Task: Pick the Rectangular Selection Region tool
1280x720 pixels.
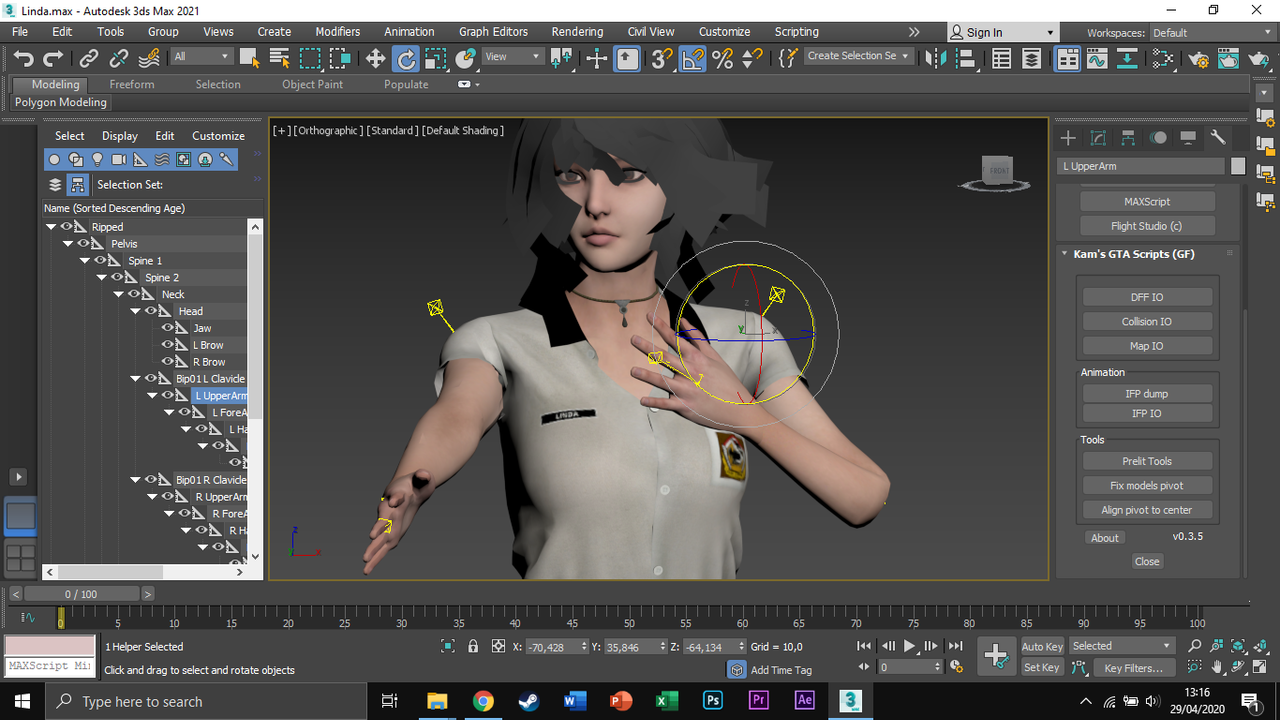Action: tap(310, 58)
